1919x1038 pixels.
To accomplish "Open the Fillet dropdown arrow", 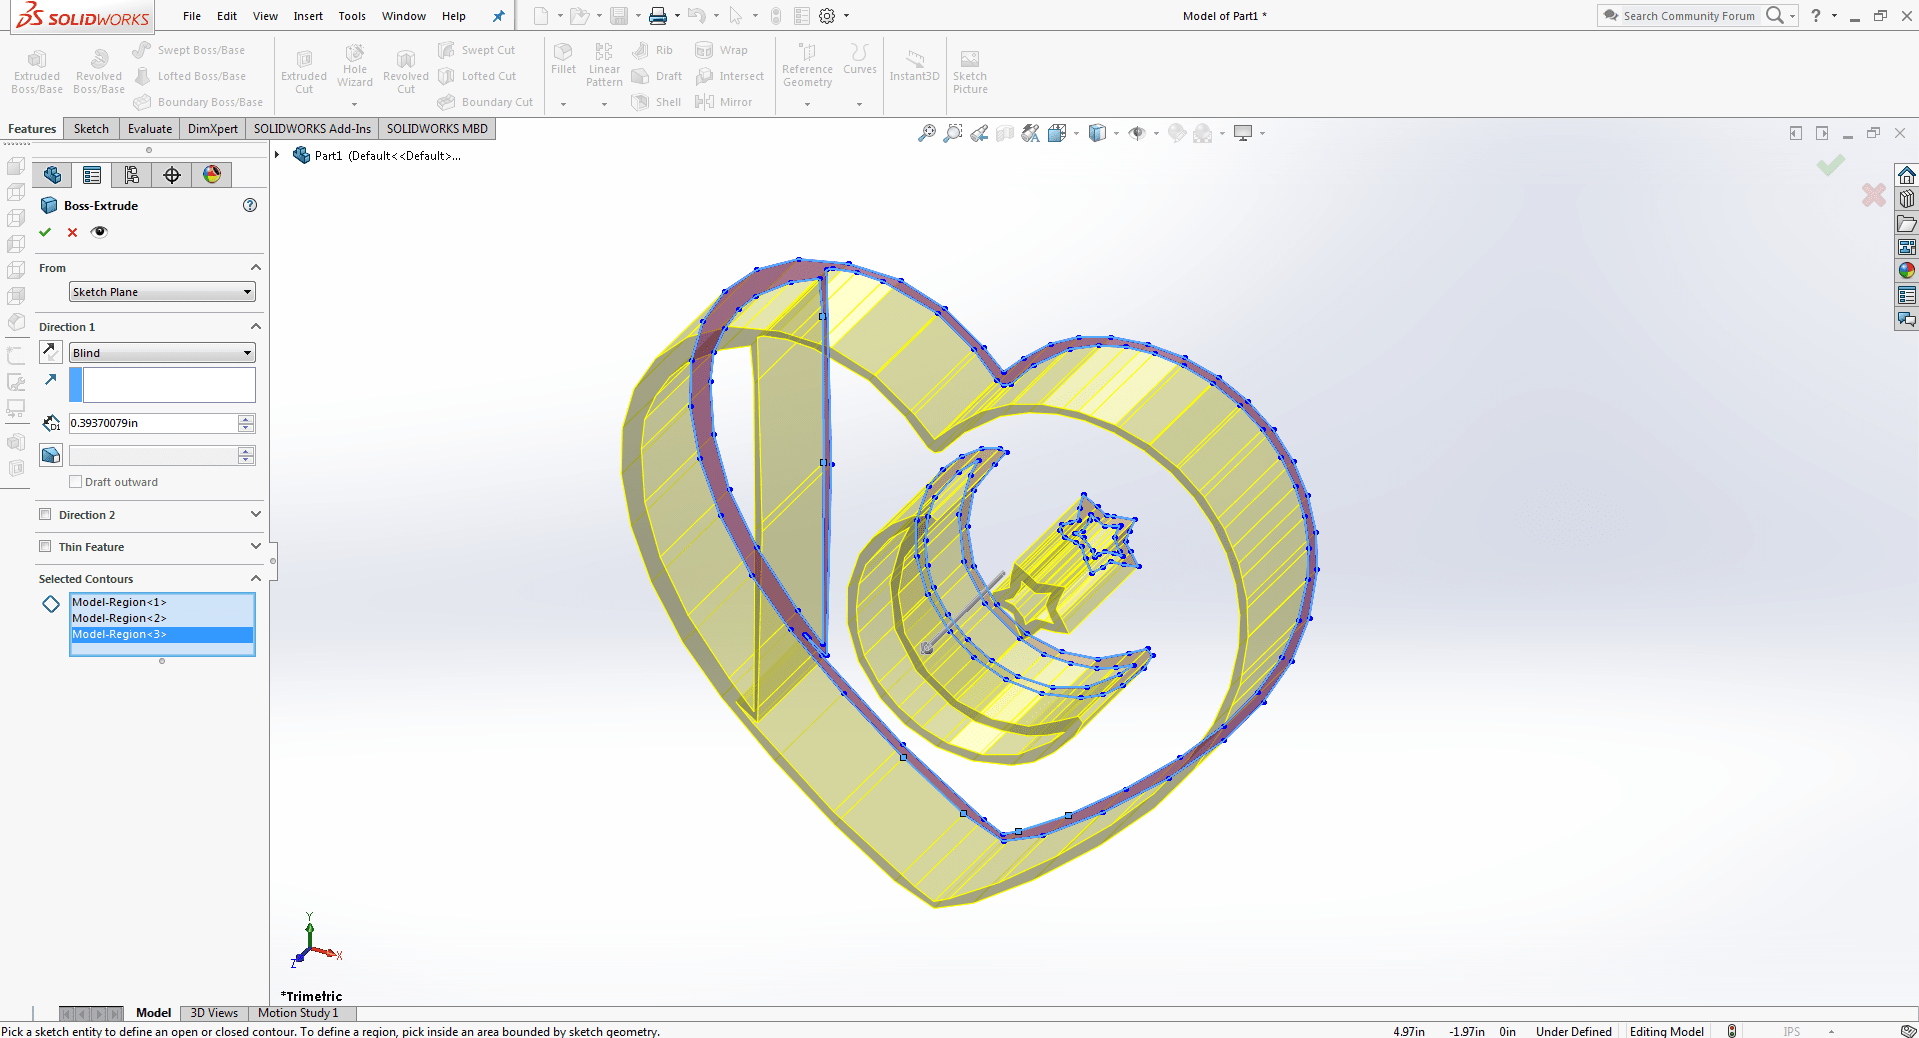I will tap(563, 104).
